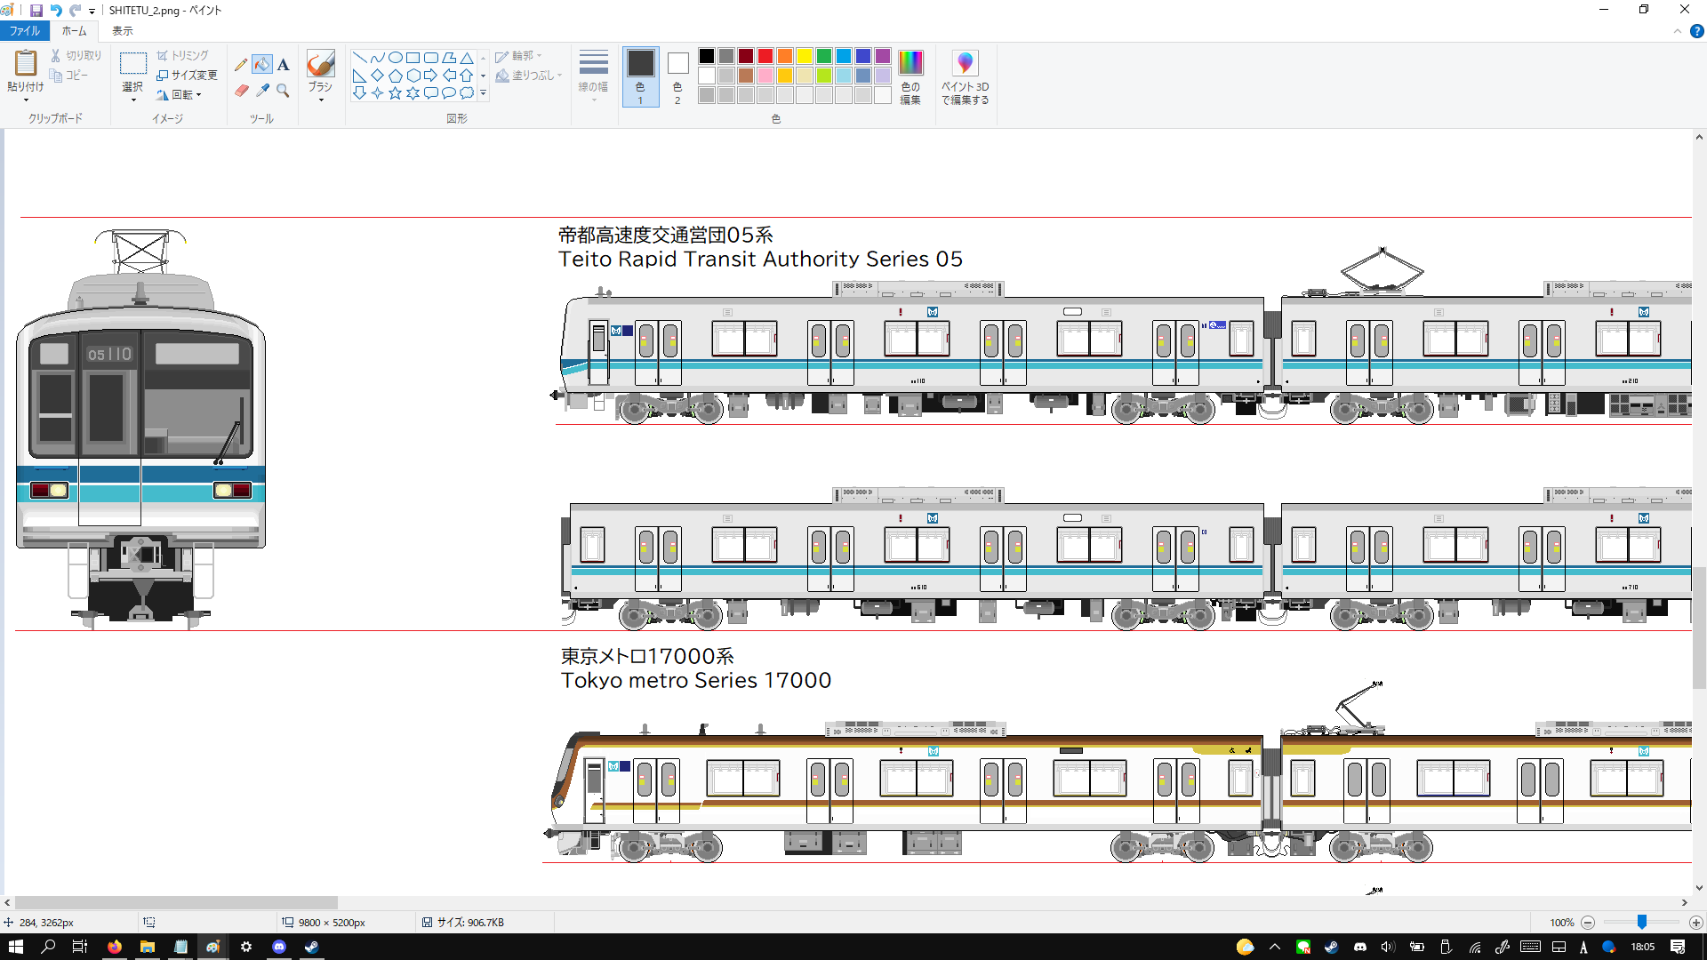Pick the red color swatch
1707x960 pixels.
[765, 56]
